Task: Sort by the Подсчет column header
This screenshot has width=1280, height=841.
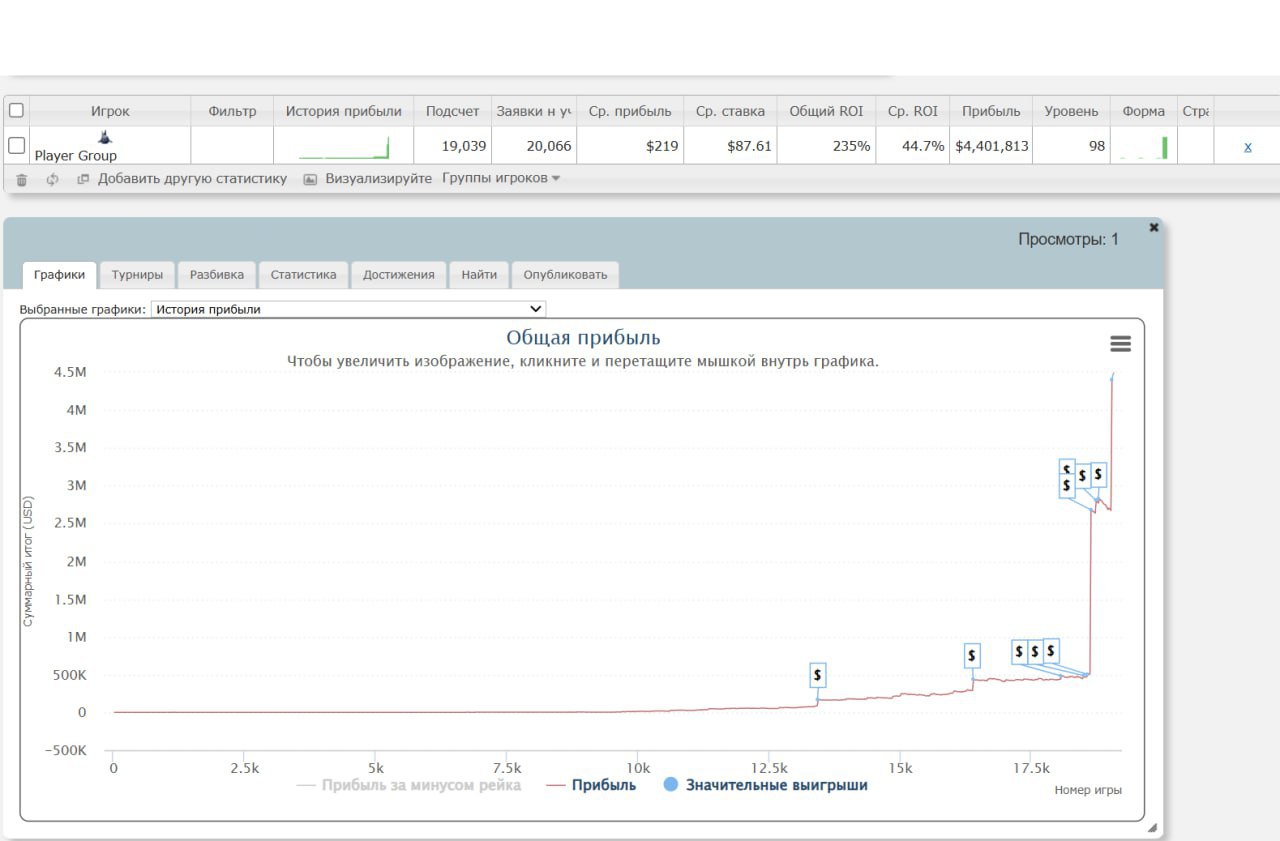Action: pyautogui.click(x=453, y=111)
